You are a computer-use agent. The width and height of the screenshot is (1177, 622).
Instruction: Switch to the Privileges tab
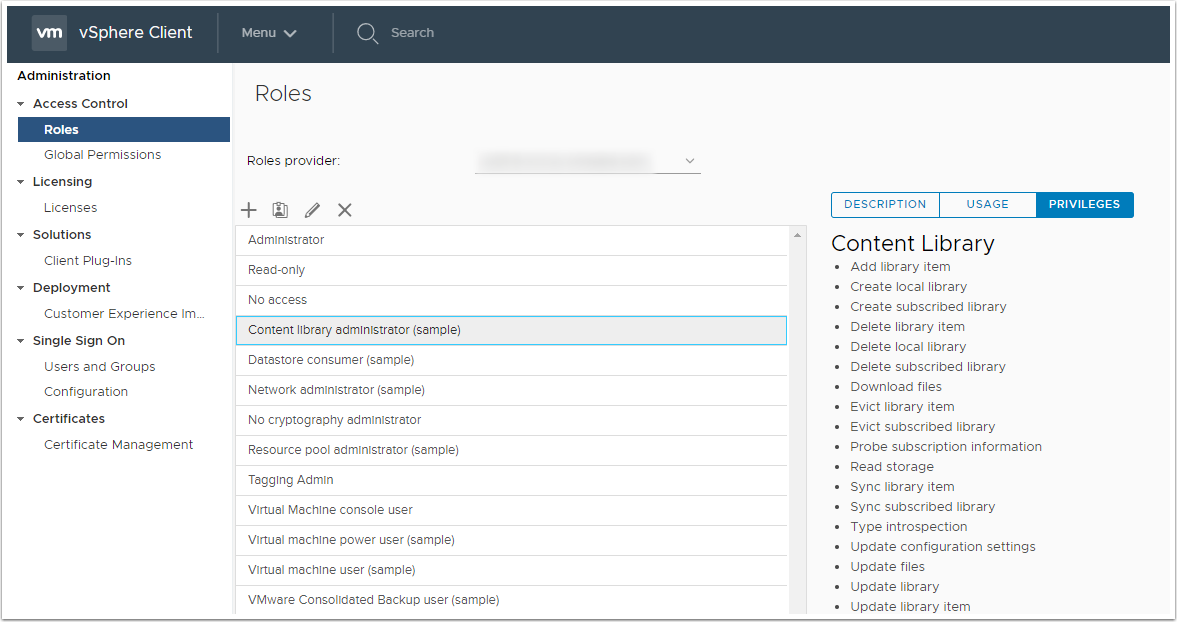point(1085,205)
